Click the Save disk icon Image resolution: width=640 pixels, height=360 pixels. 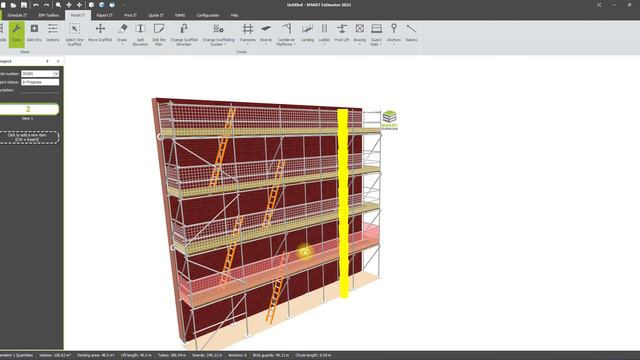pos(24,5)
